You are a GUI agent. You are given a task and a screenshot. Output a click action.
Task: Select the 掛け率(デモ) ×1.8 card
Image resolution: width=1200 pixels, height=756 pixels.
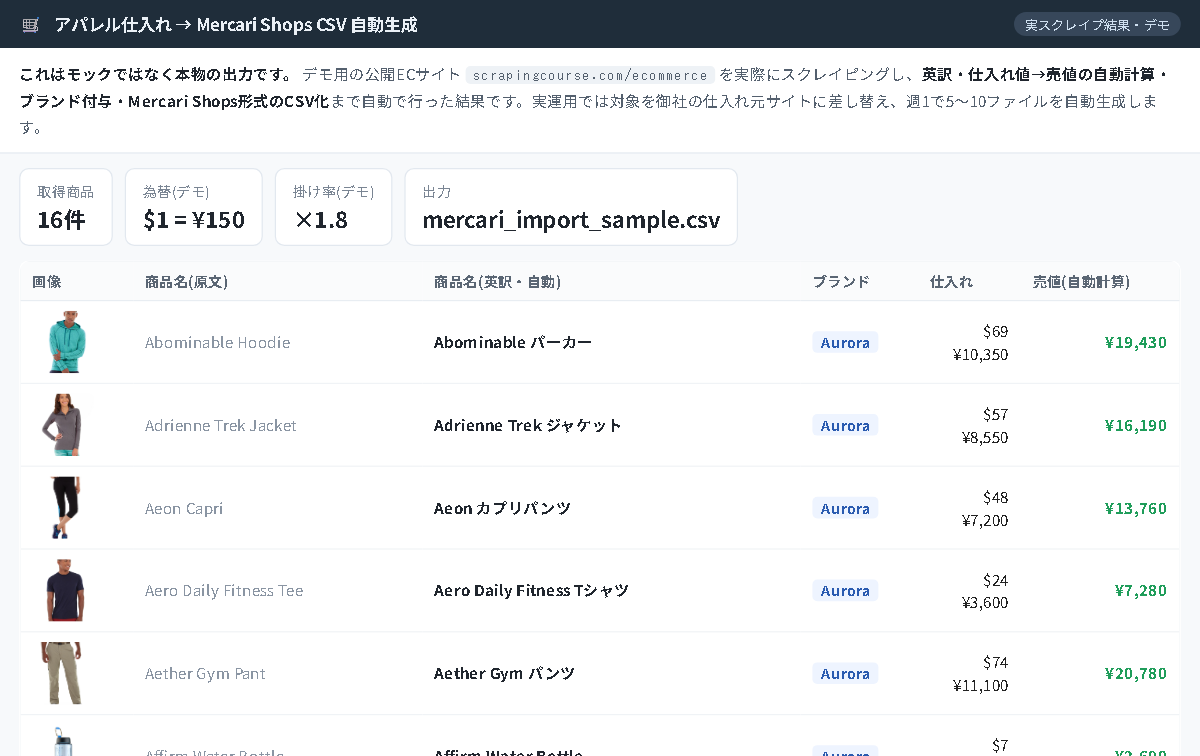[x=334, y=207]
